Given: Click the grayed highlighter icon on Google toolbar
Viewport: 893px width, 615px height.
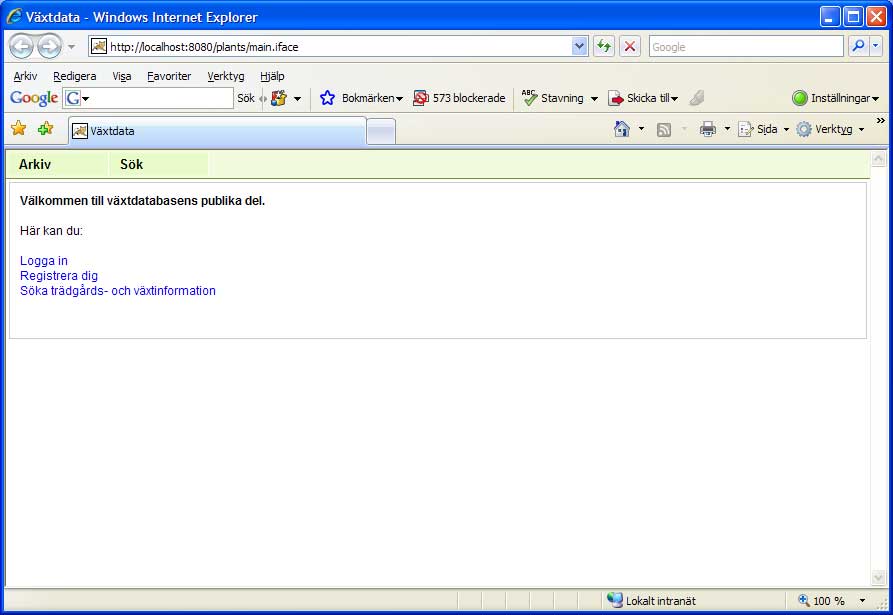Looking at the screenshot, I should [697, 98].
